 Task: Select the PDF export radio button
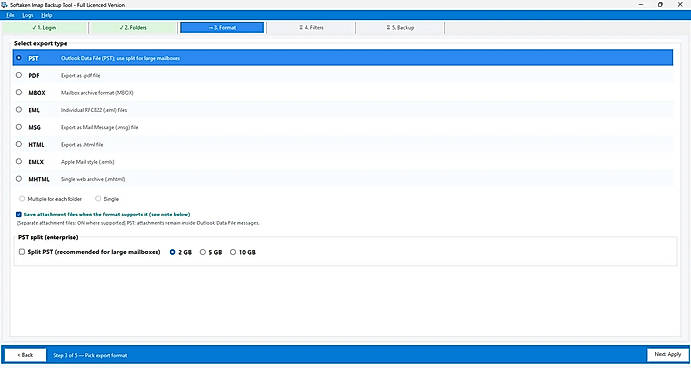pos(19,75)
